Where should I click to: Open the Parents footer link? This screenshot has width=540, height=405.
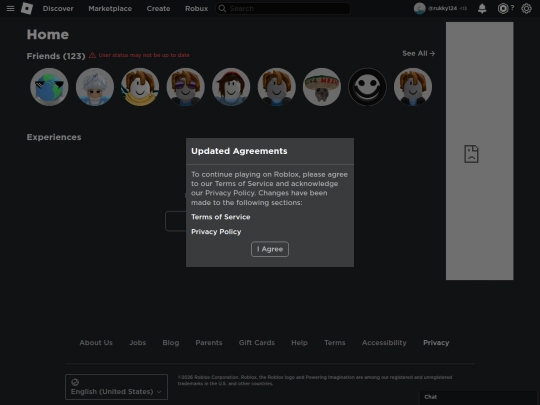click(x=209, y=343)
